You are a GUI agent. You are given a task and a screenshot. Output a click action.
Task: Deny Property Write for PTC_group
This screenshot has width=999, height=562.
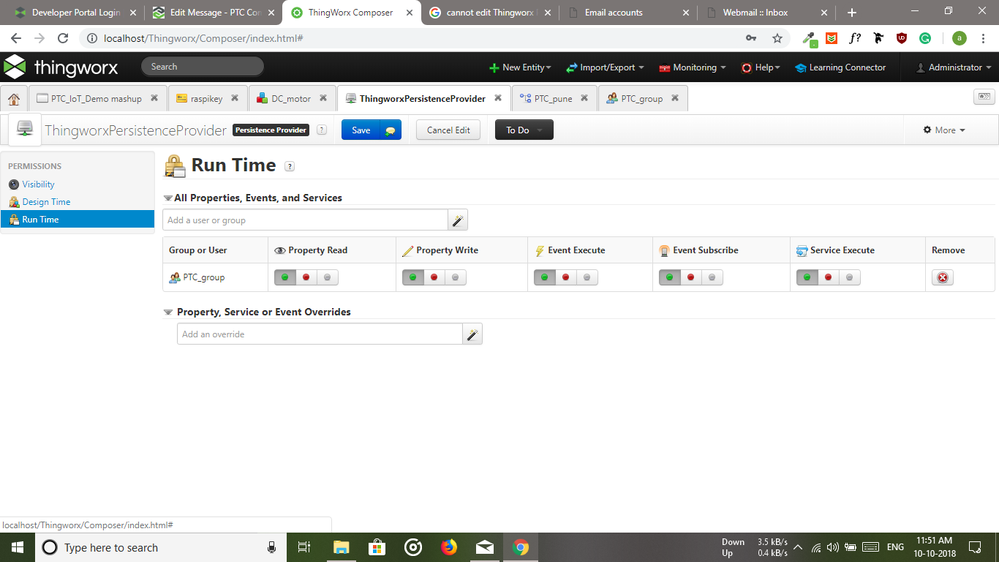435,278
